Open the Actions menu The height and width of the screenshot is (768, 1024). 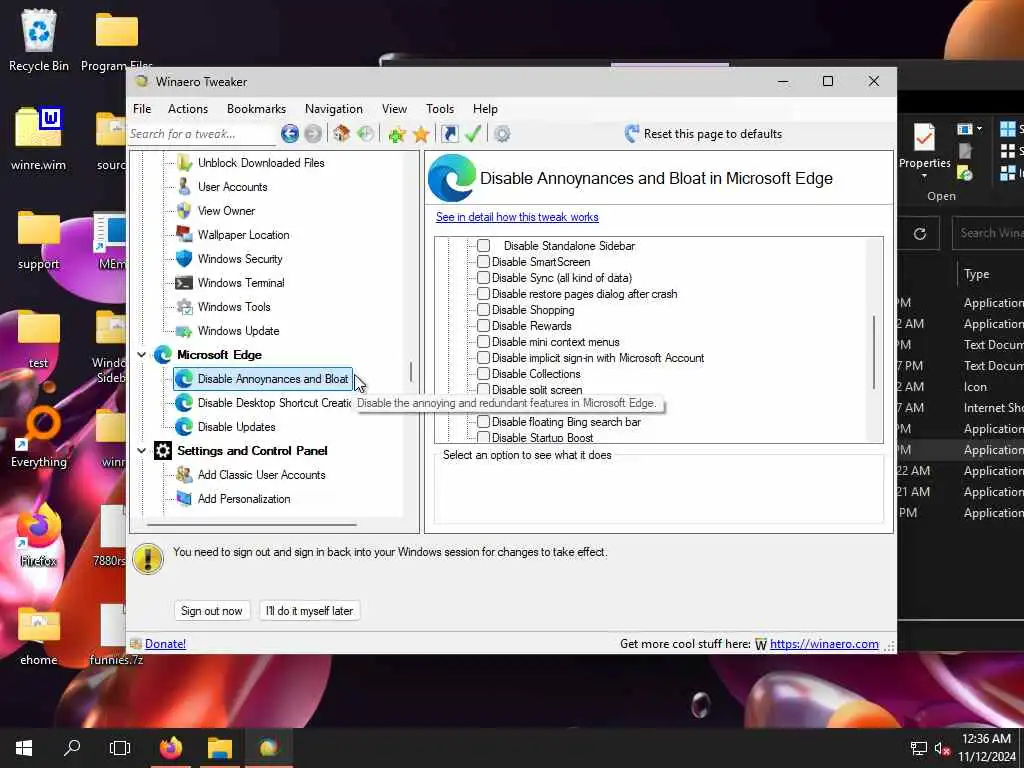tap(188, 109)
